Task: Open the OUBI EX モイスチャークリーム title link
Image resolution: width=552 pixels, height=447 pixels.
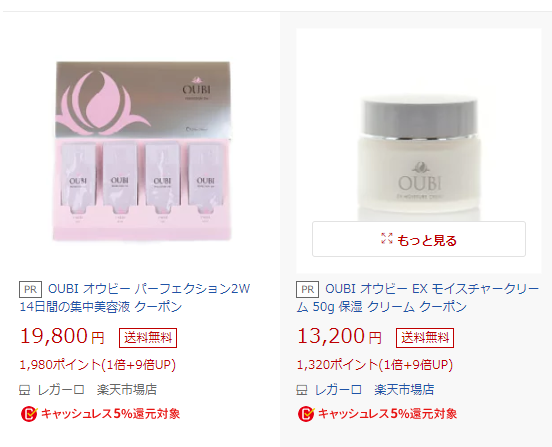Action: click(418, 298)
